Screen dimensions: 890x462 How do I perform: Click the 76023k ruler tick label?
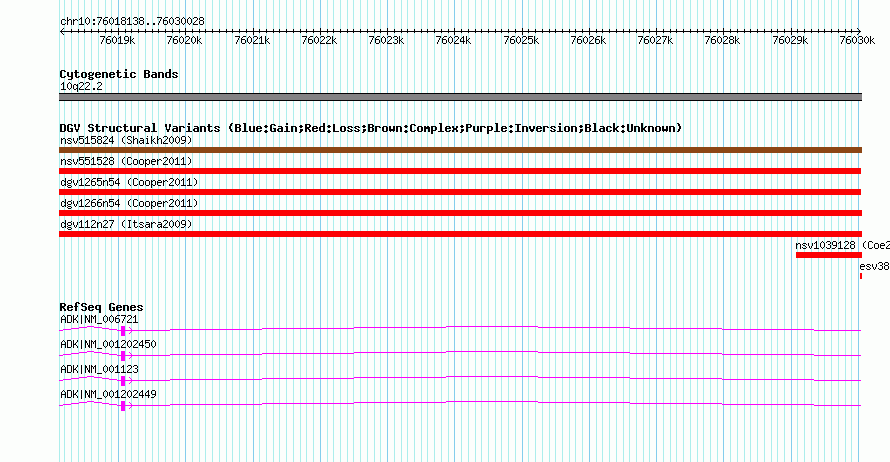(x=386, y=40)
